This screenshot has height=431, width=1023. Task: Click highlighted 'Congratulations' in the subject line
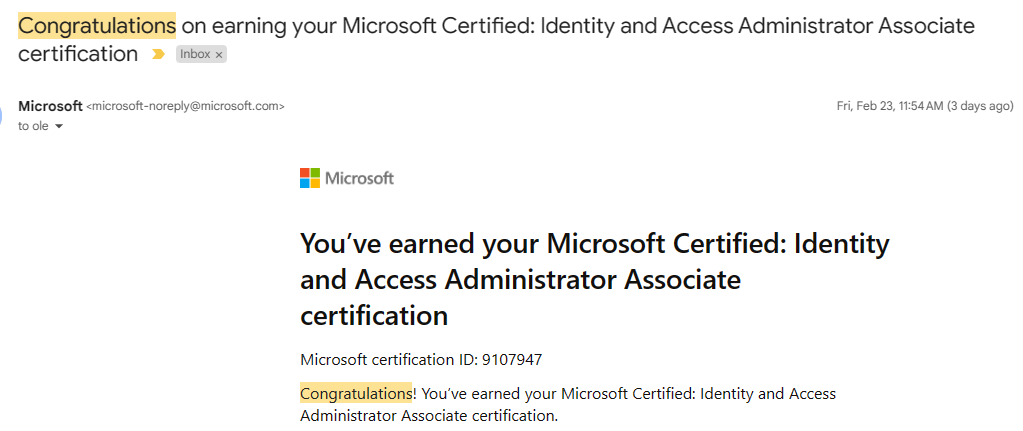point(97,26)
